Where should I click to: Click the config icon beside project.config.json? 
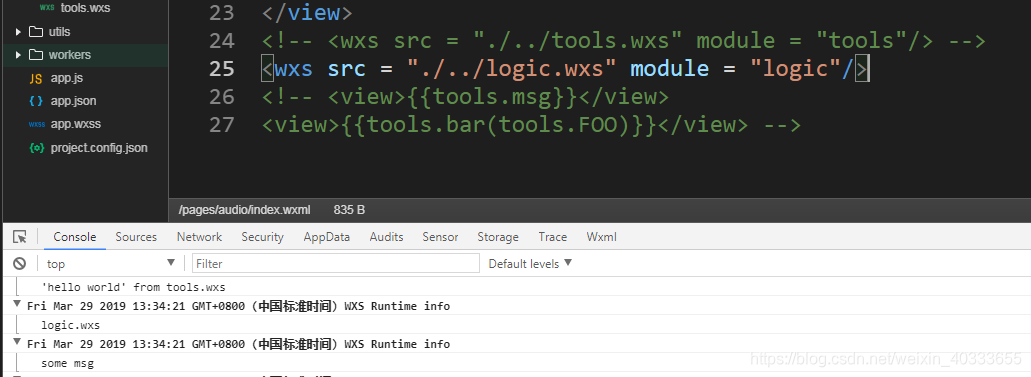[36, 148]
